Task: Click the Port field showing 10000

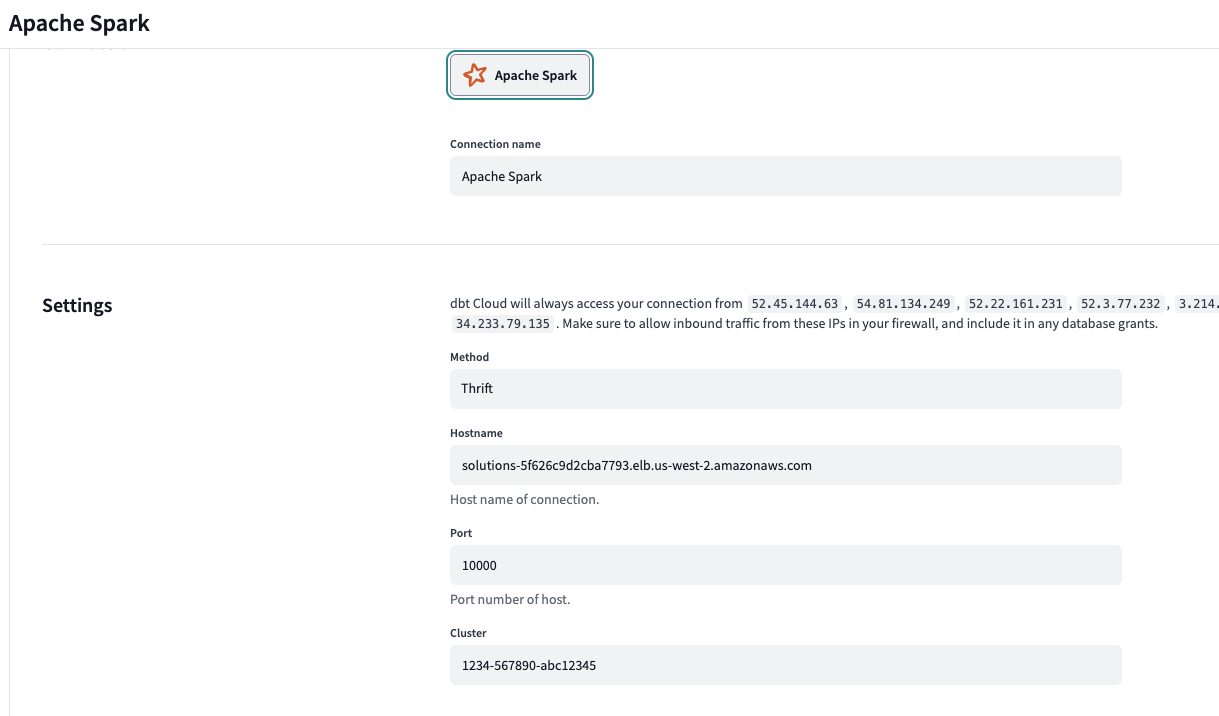Action: pos(786,565)
